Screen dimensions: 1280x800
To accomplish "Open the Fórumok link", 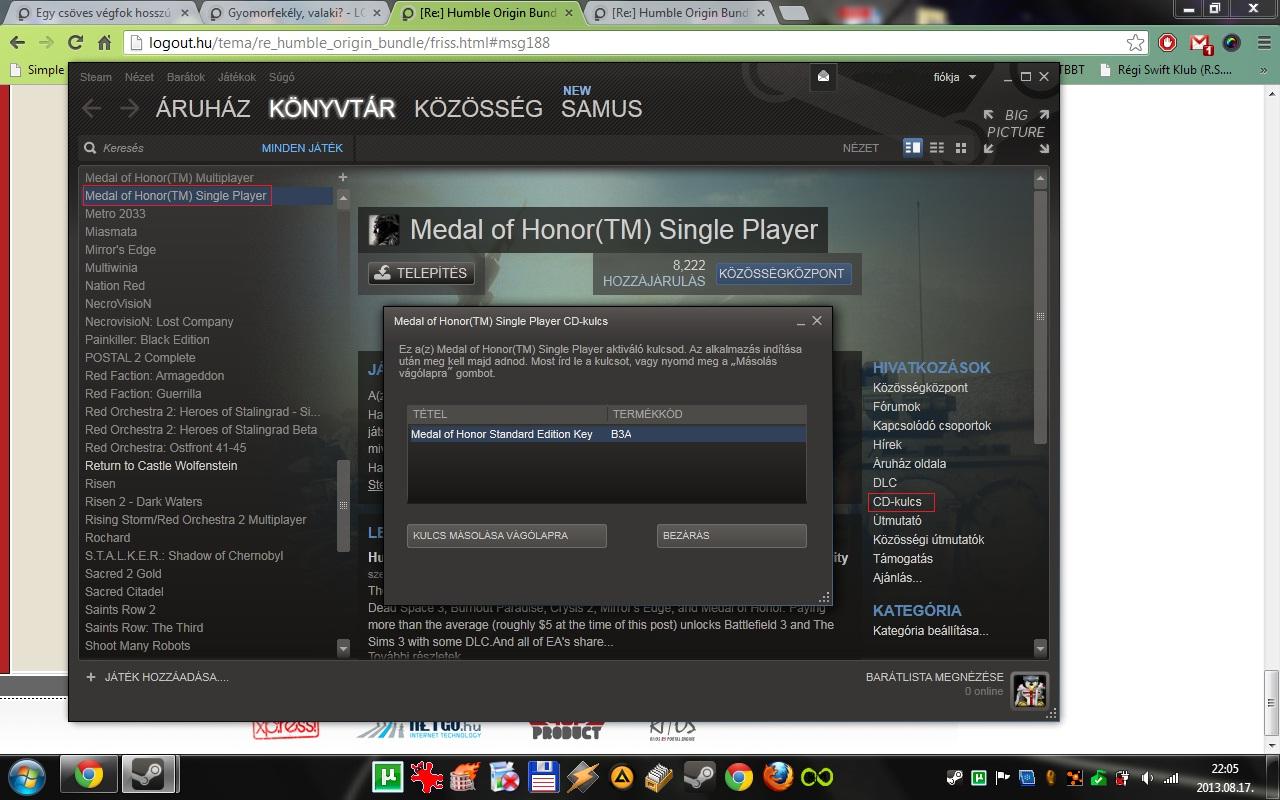I will (x=896, y=407).
